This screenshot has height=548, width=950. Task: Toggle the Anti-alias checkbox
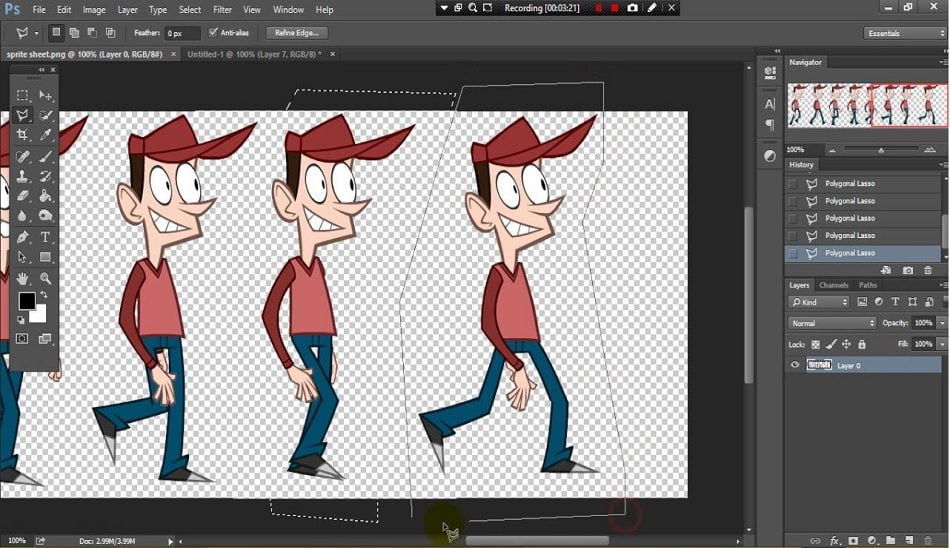click(213, 32)
